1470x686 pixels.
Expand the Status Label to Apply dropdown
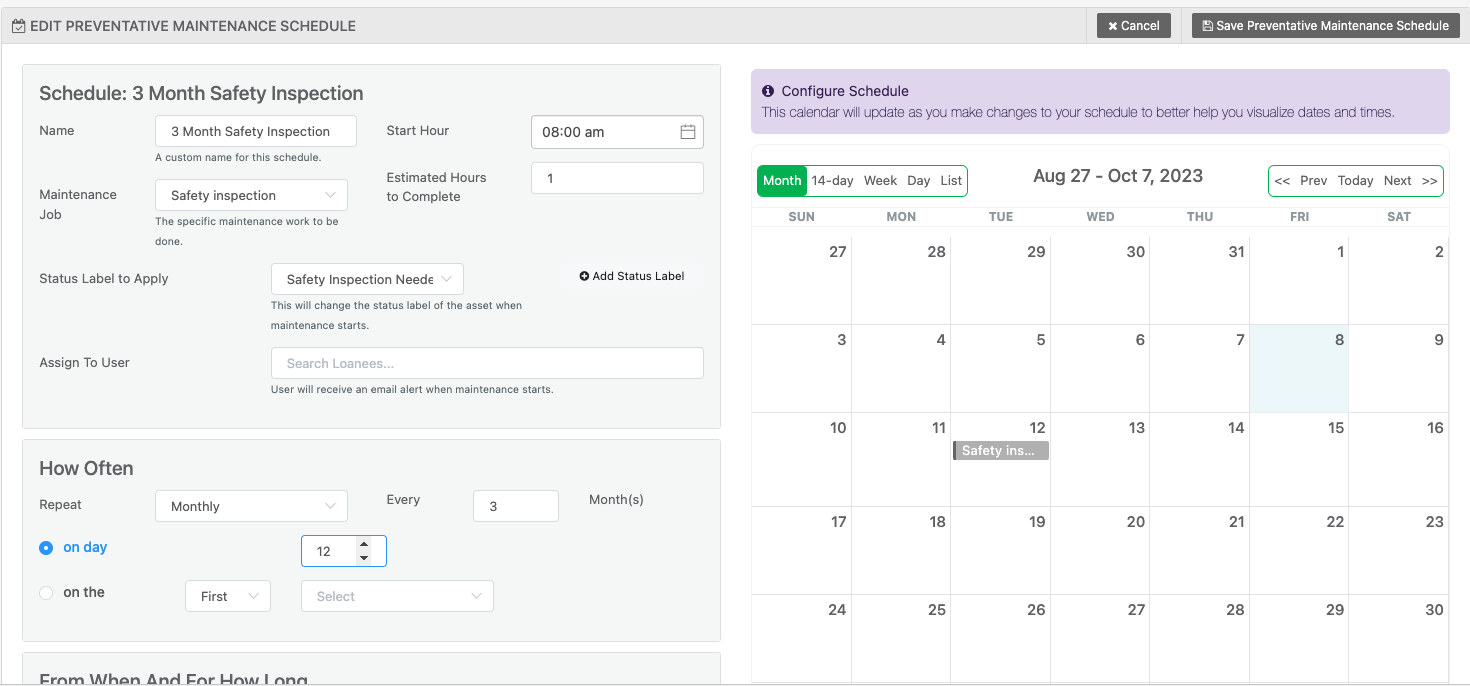pos(367,279)
